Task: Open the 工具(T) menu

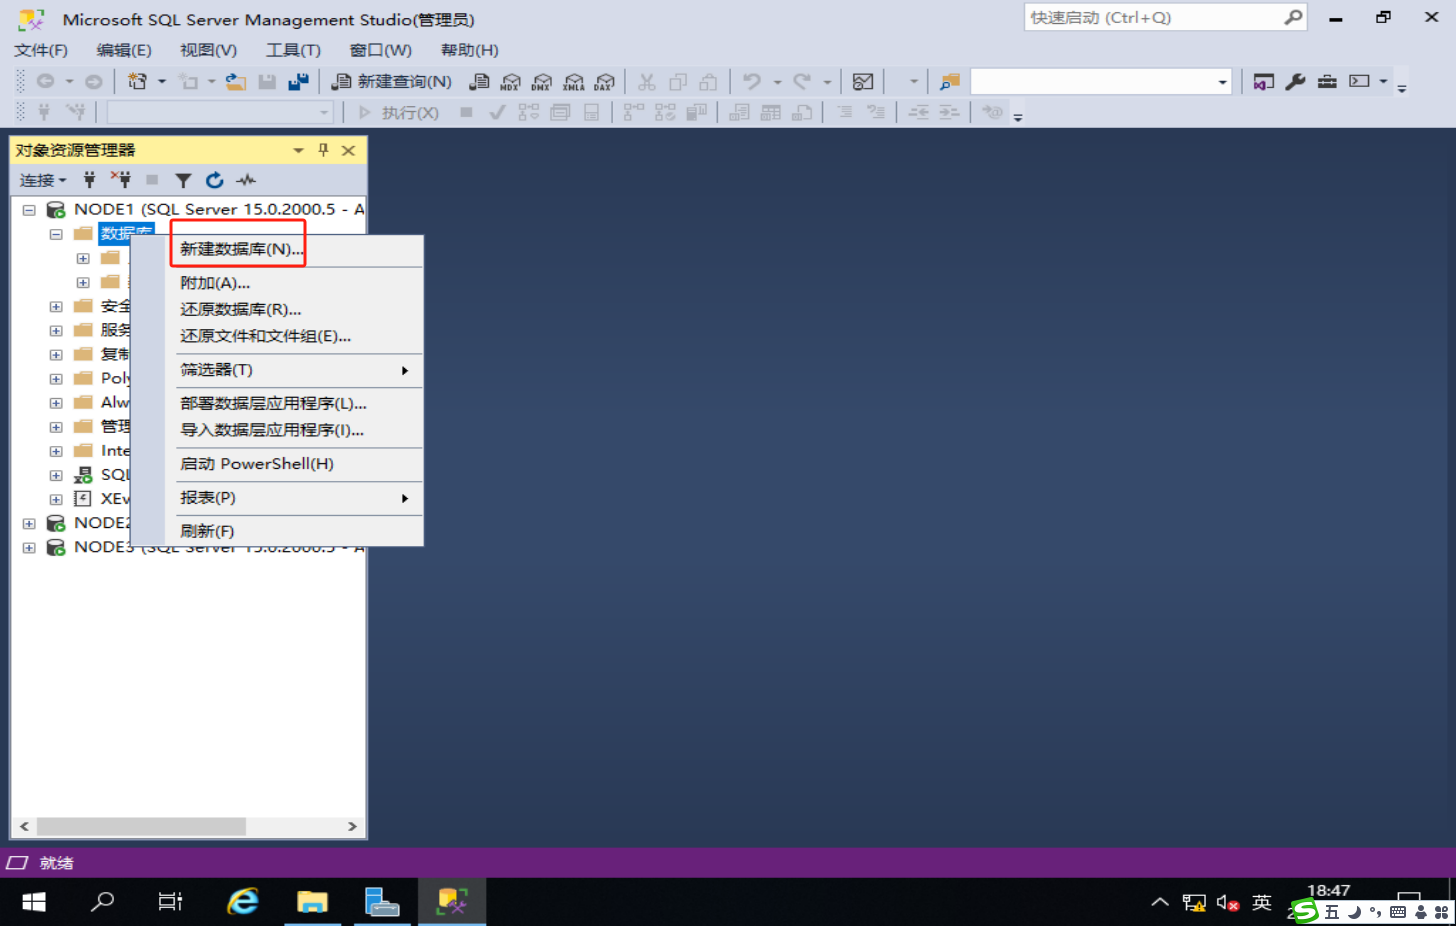Action: [x=293, y=50]
